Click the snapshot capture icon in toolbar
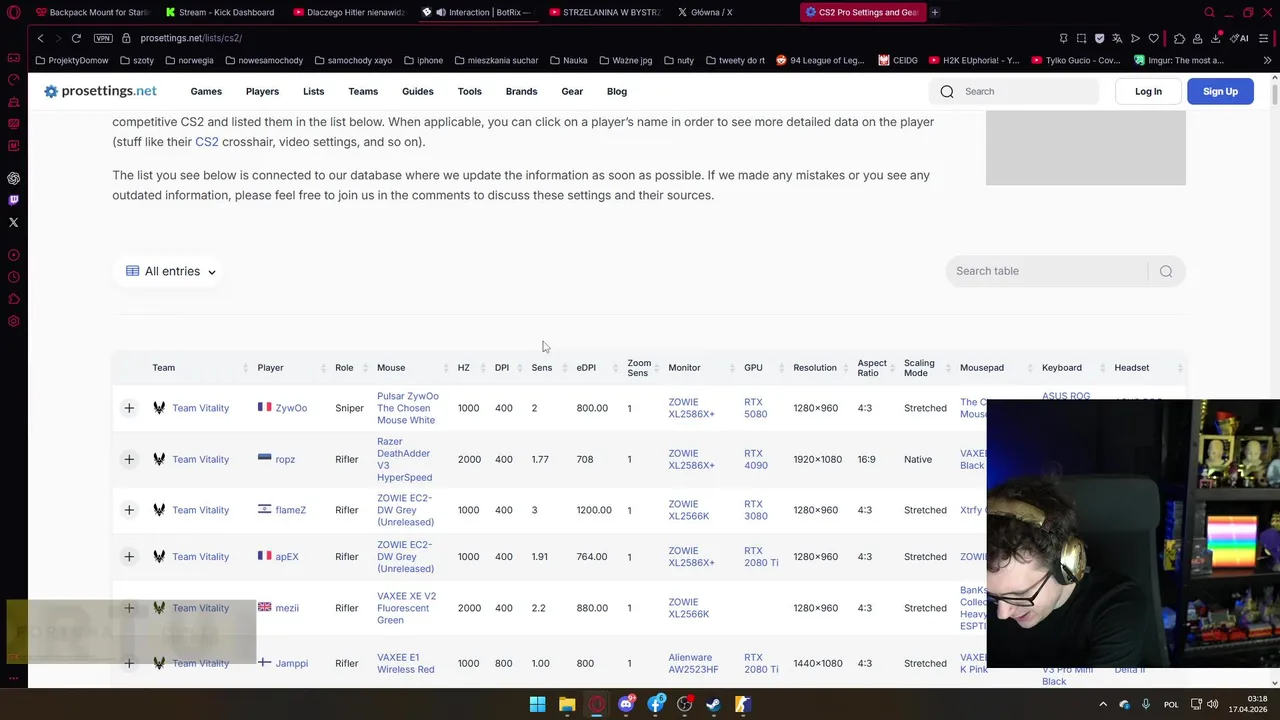 click(1081, 38)
